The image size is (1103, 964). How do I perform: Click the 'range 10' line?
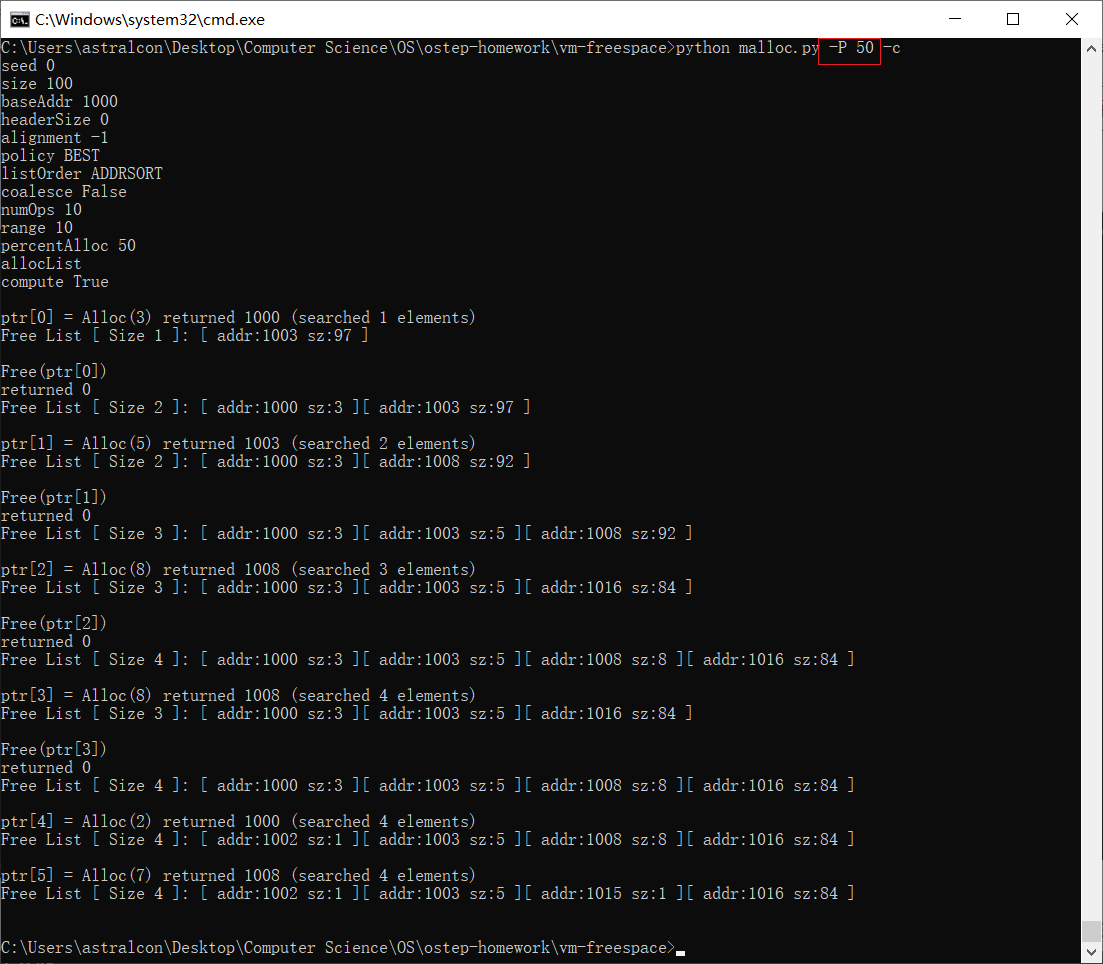tap(37, 228)
